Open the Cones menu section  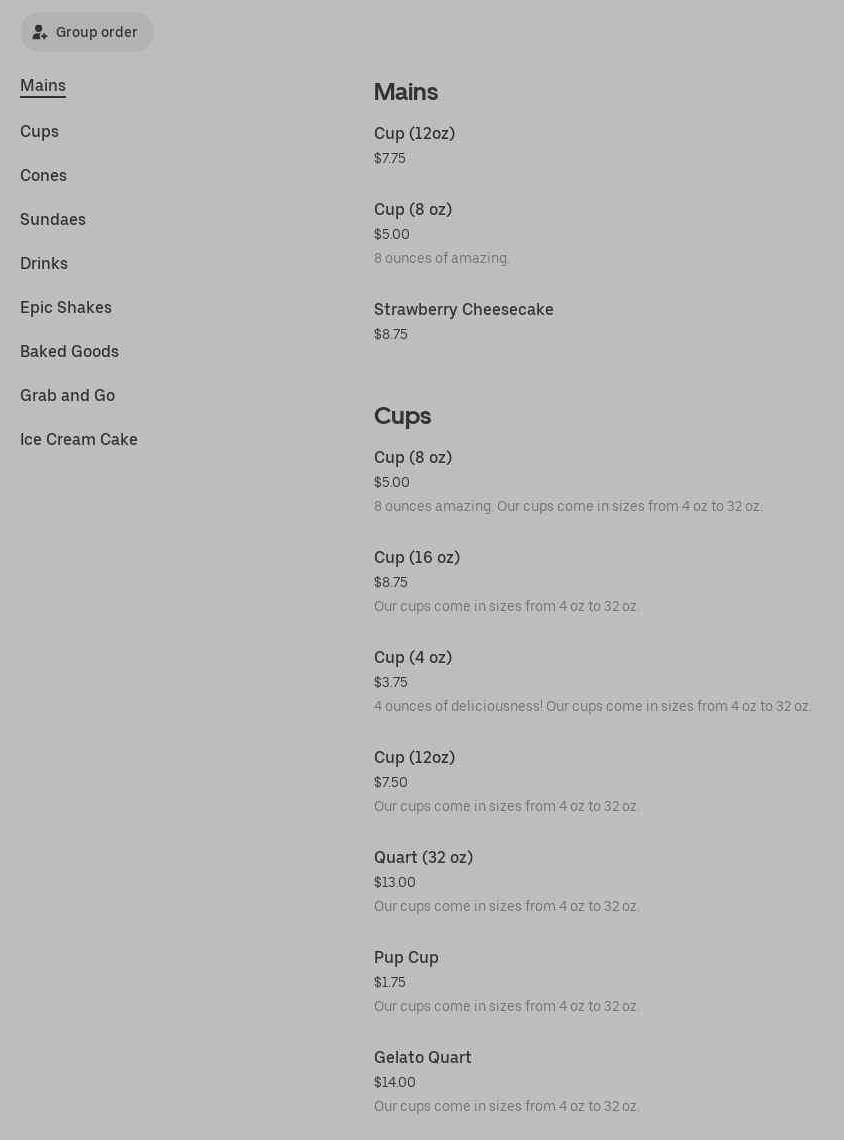coord(43,176)
